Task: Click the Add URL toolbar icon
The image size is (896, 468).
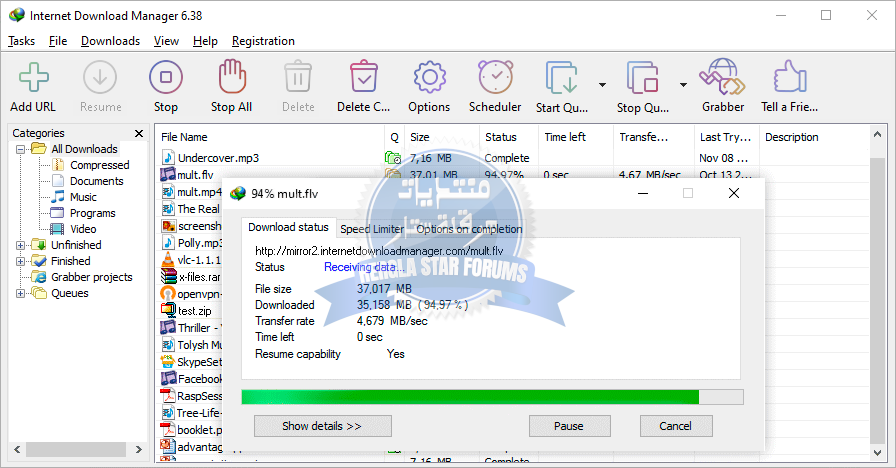Action: (33, 78)
